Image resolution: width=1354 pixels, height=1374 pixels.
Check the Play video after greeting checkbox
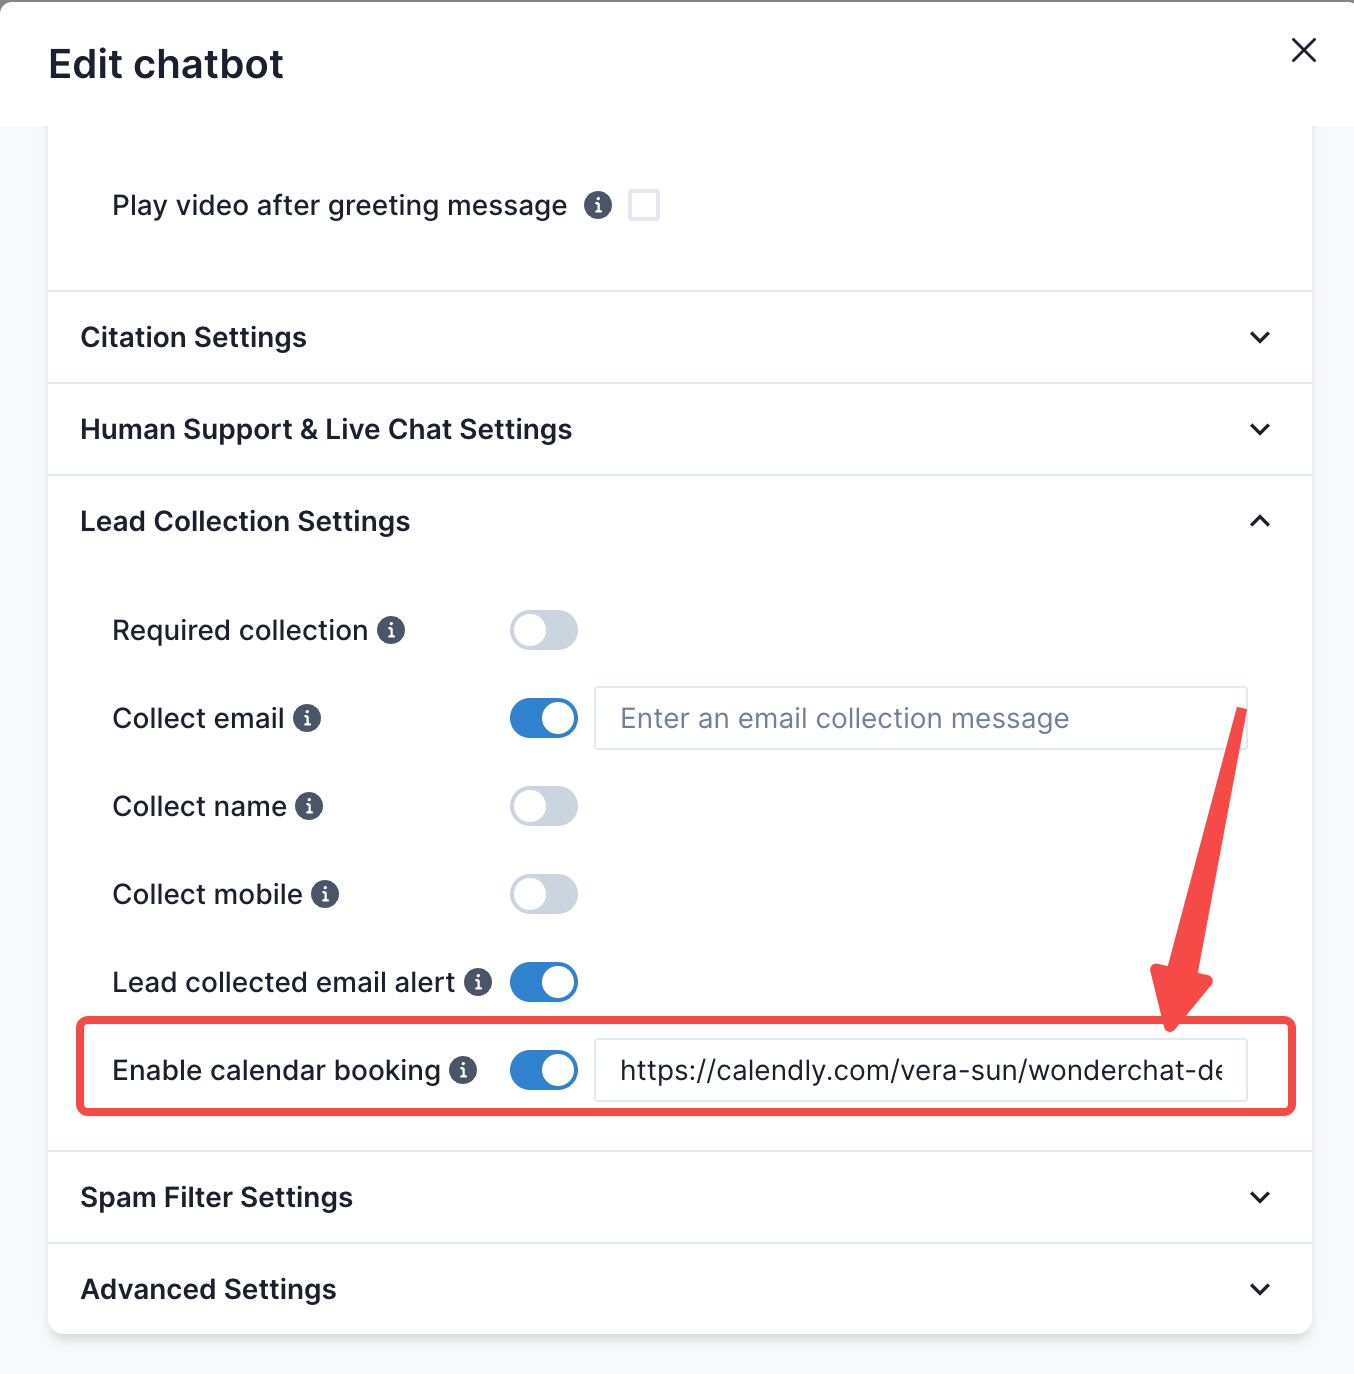pos(644,205)
